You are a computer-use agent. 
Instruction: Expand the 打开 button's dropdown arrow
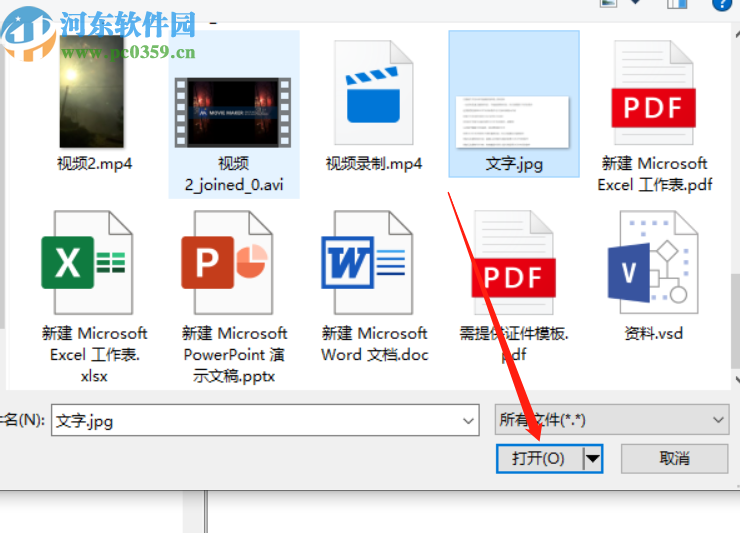[593, 458]
